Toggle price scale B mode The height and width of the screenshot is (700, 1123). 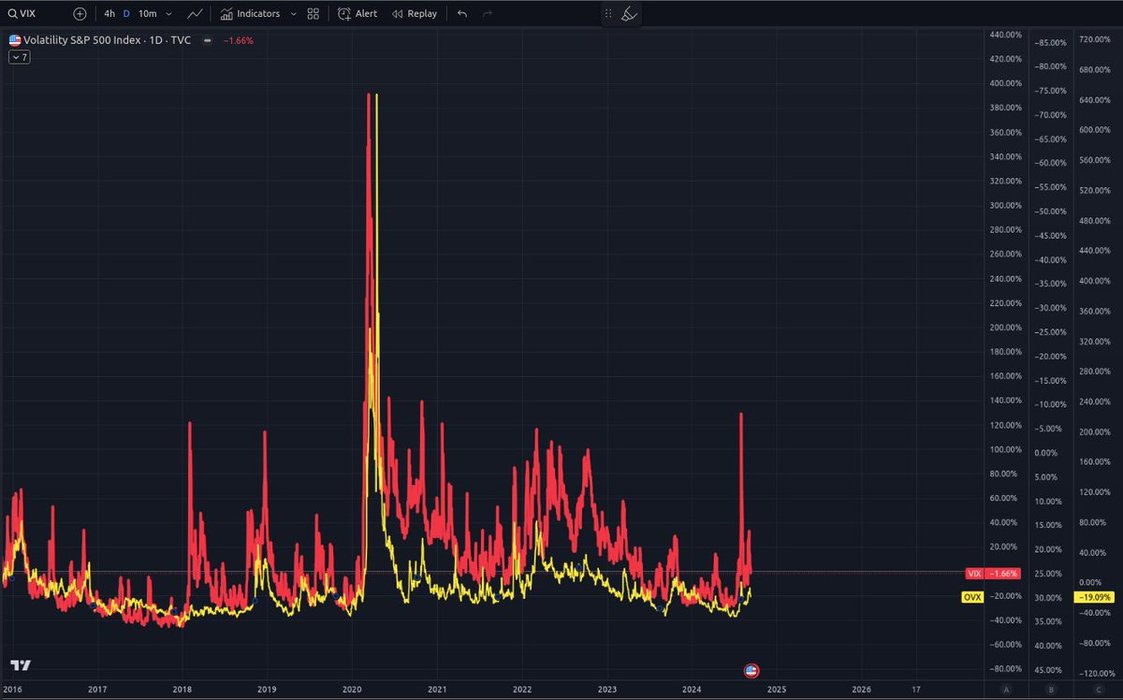1051,690
